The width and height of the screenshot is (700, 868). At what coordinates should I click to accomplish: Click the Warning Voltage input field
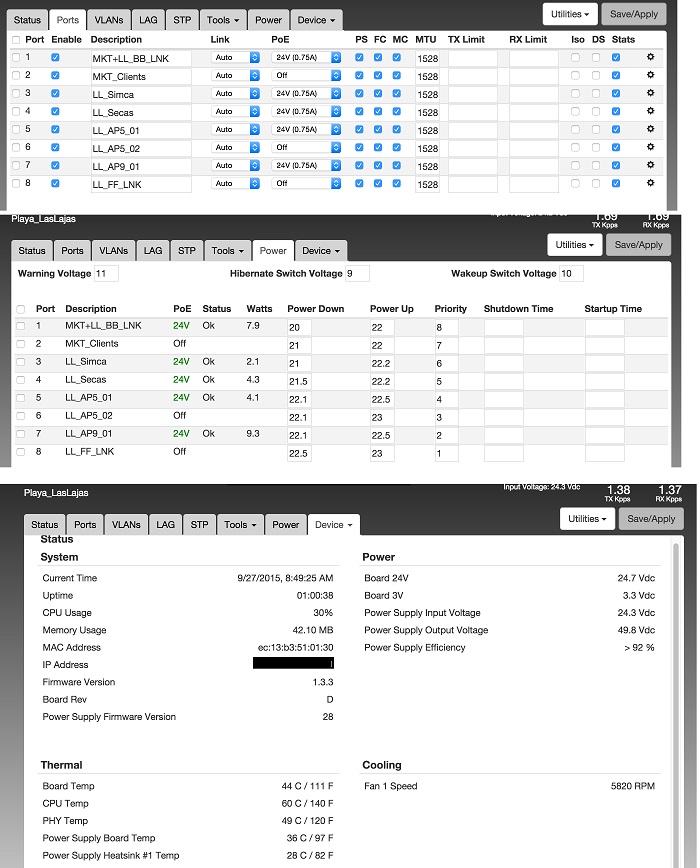(x=106, y=274)
